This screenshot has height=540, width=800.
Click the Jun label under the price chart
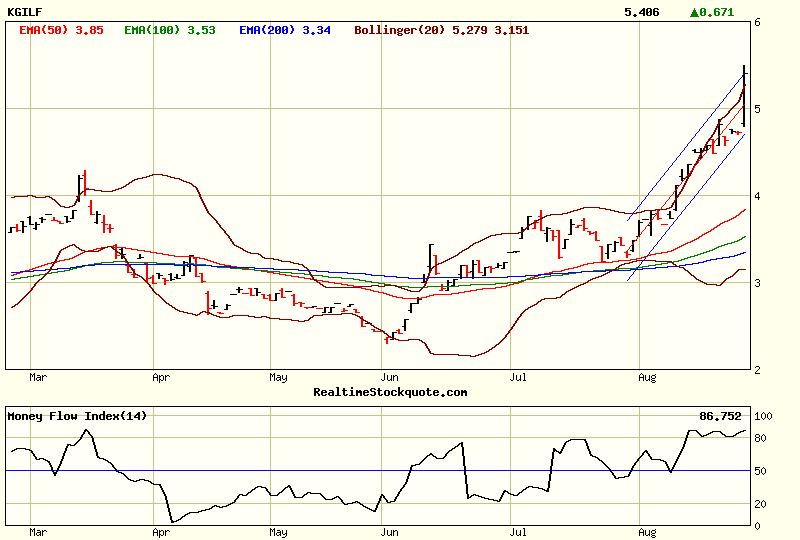point(389,377)
